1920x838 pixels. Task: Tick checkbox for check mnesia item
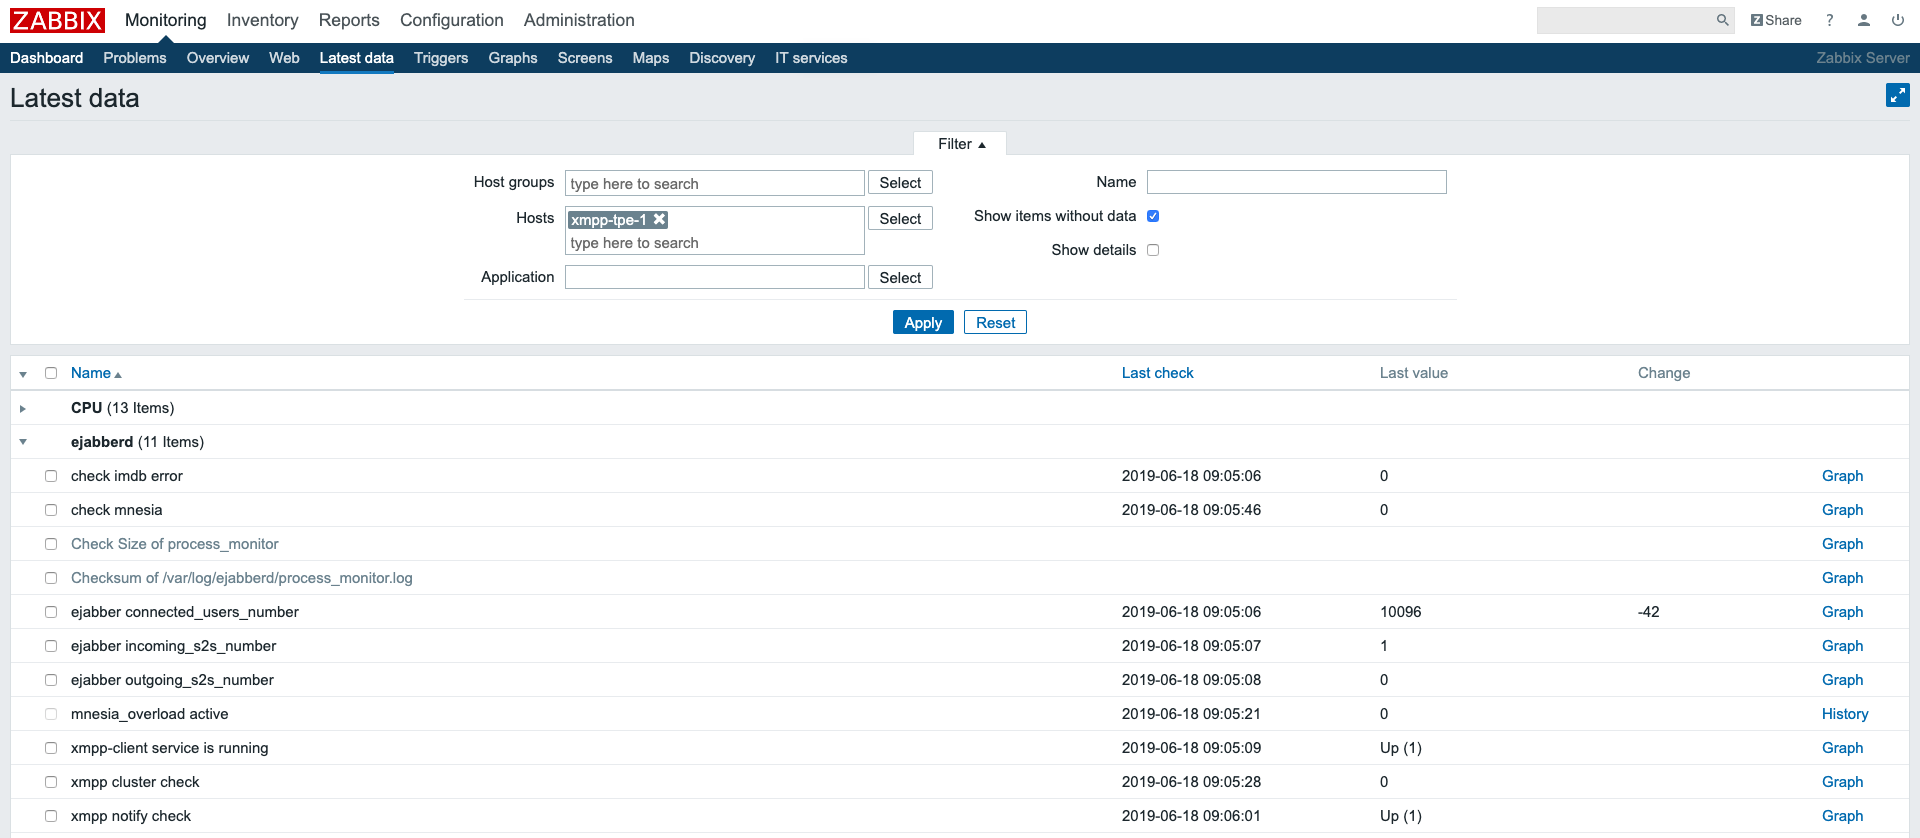point(51,510)
